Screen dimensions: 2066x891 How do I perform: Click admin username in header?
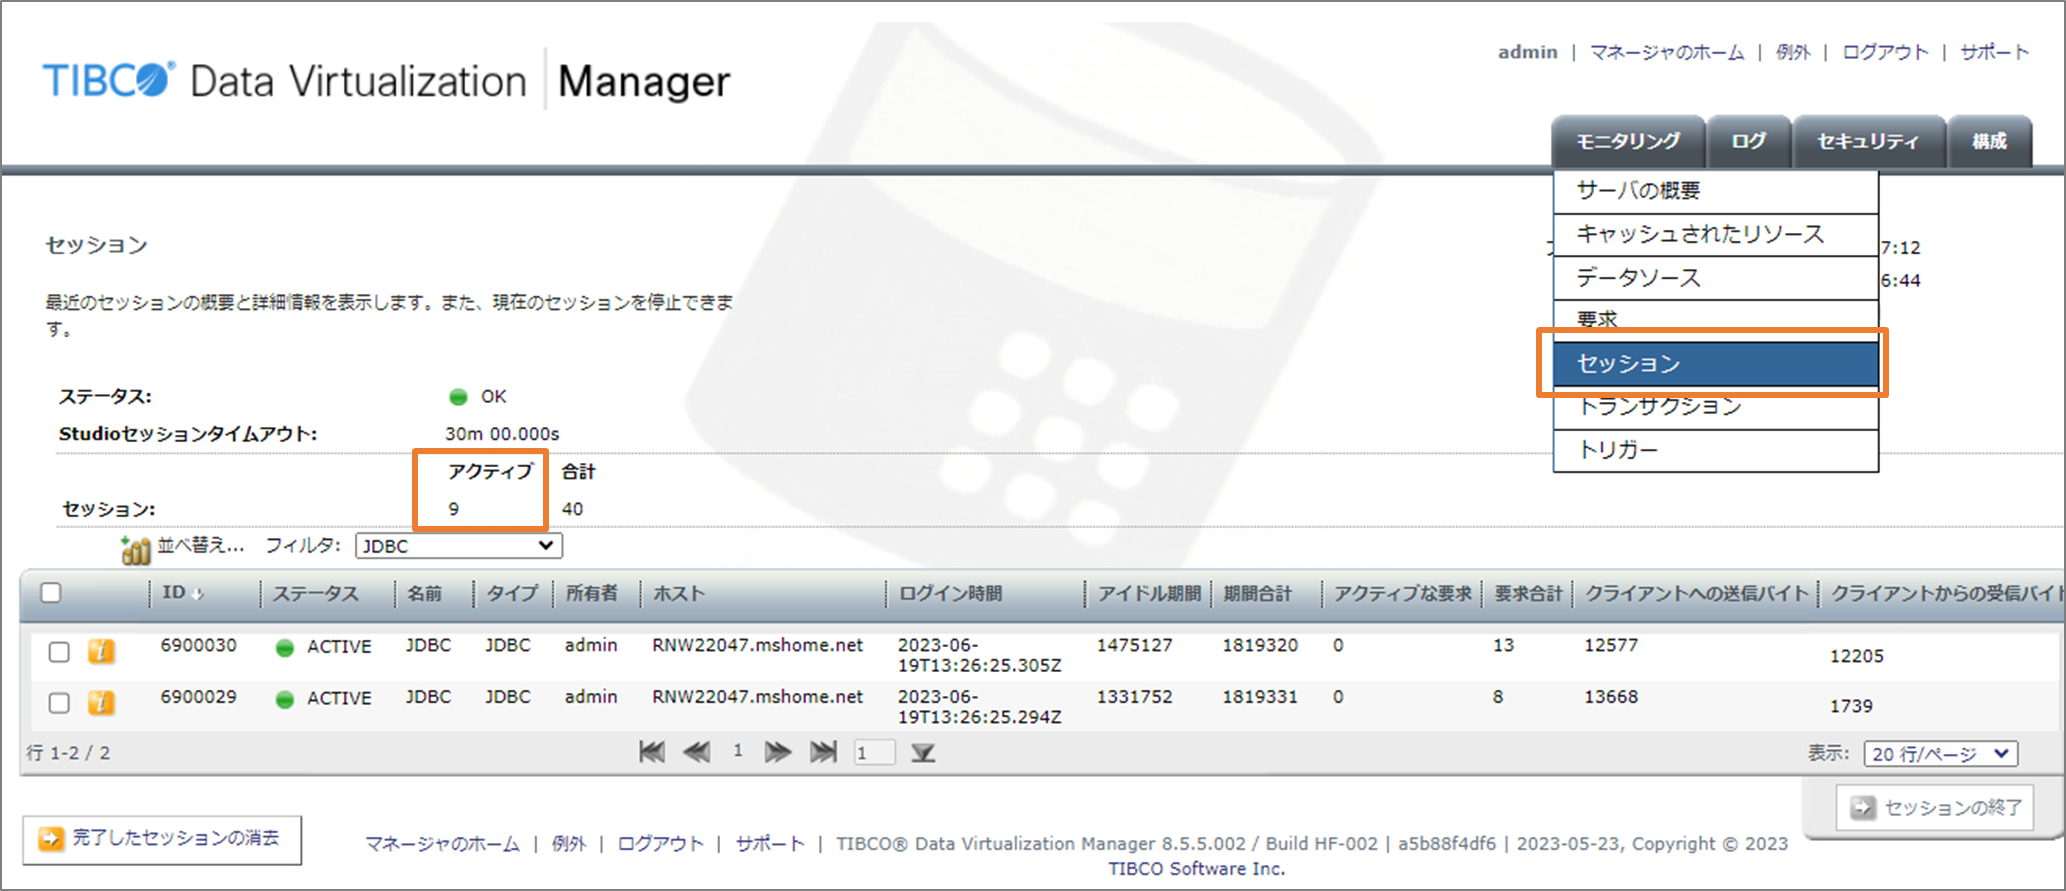coord(1527,52)
